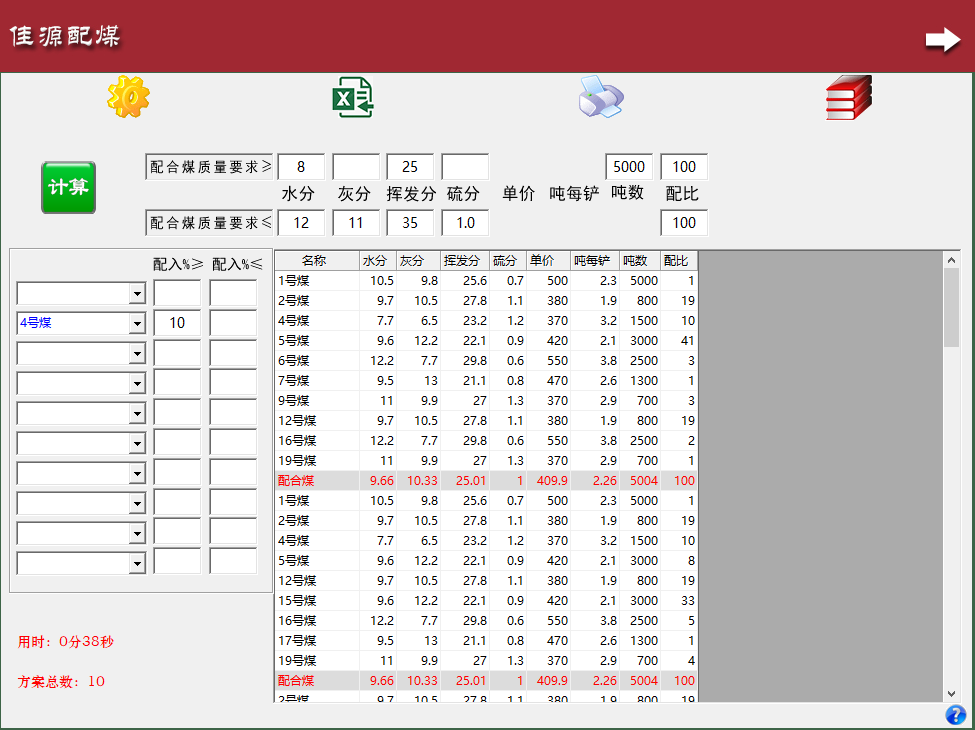Click the empty minimum 硫分 field
975x730 pixels.
click(465, 167)
